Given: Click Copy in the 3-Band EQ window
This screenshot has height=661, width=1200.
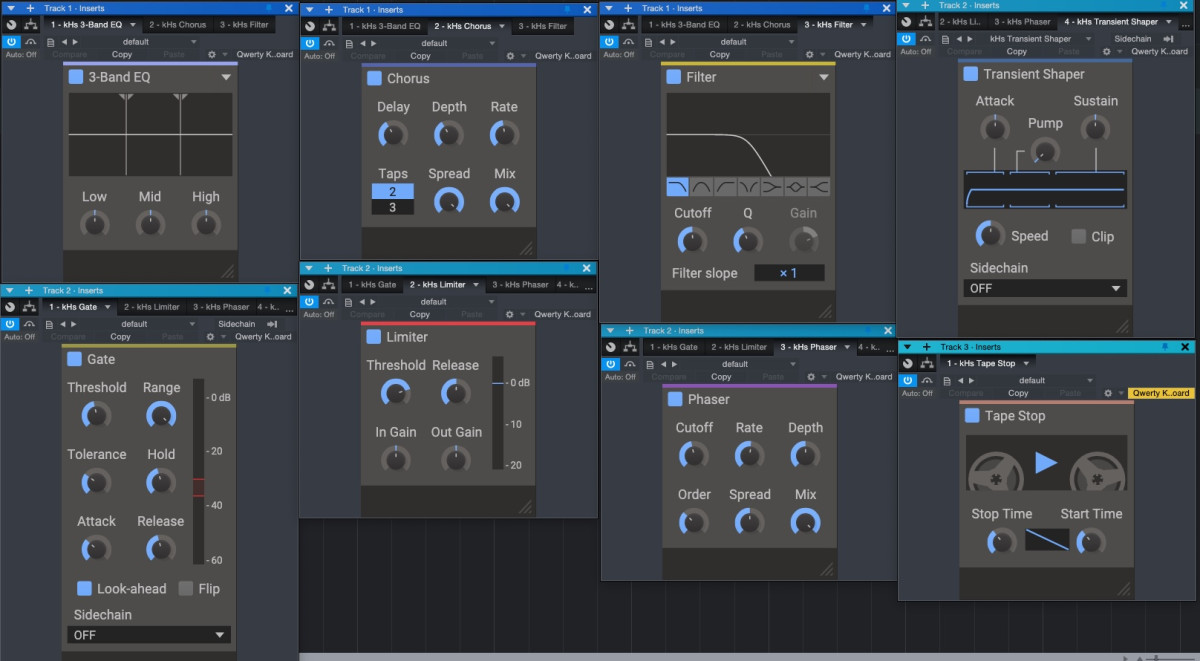Looking at the screenshot, I should point(121,55).
